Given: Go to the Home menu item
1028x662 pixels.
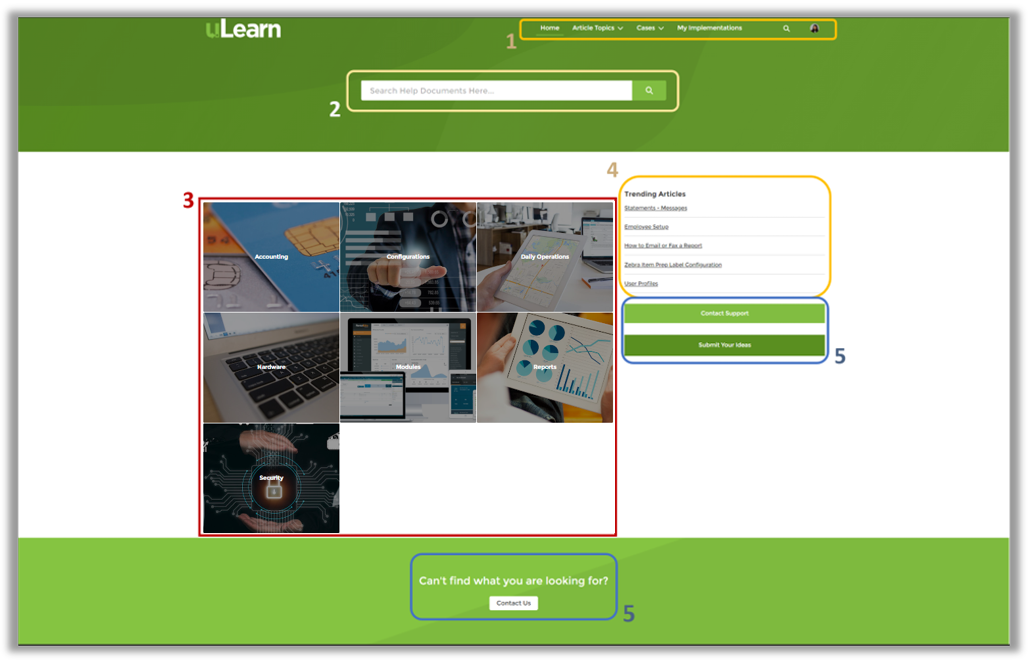Looking at the screenshot, I should tap(549, 28).
